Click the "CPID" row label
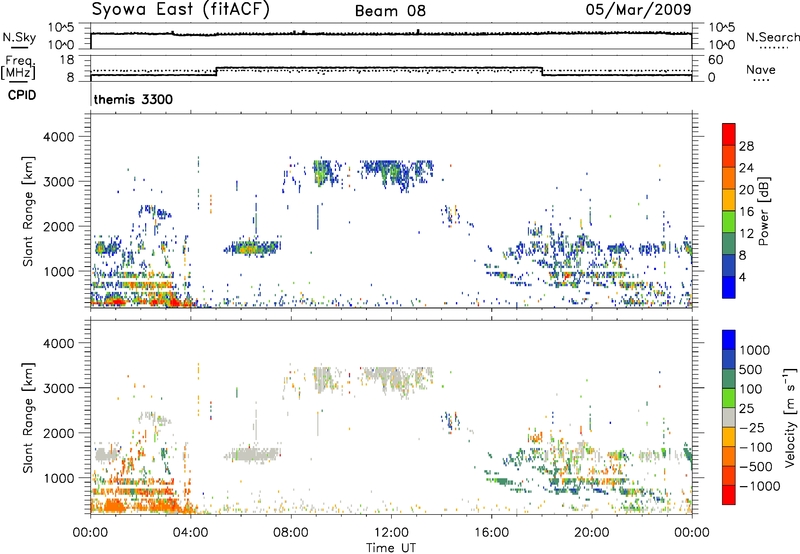The height and width of the screenshot is (554, 800). 22,95
